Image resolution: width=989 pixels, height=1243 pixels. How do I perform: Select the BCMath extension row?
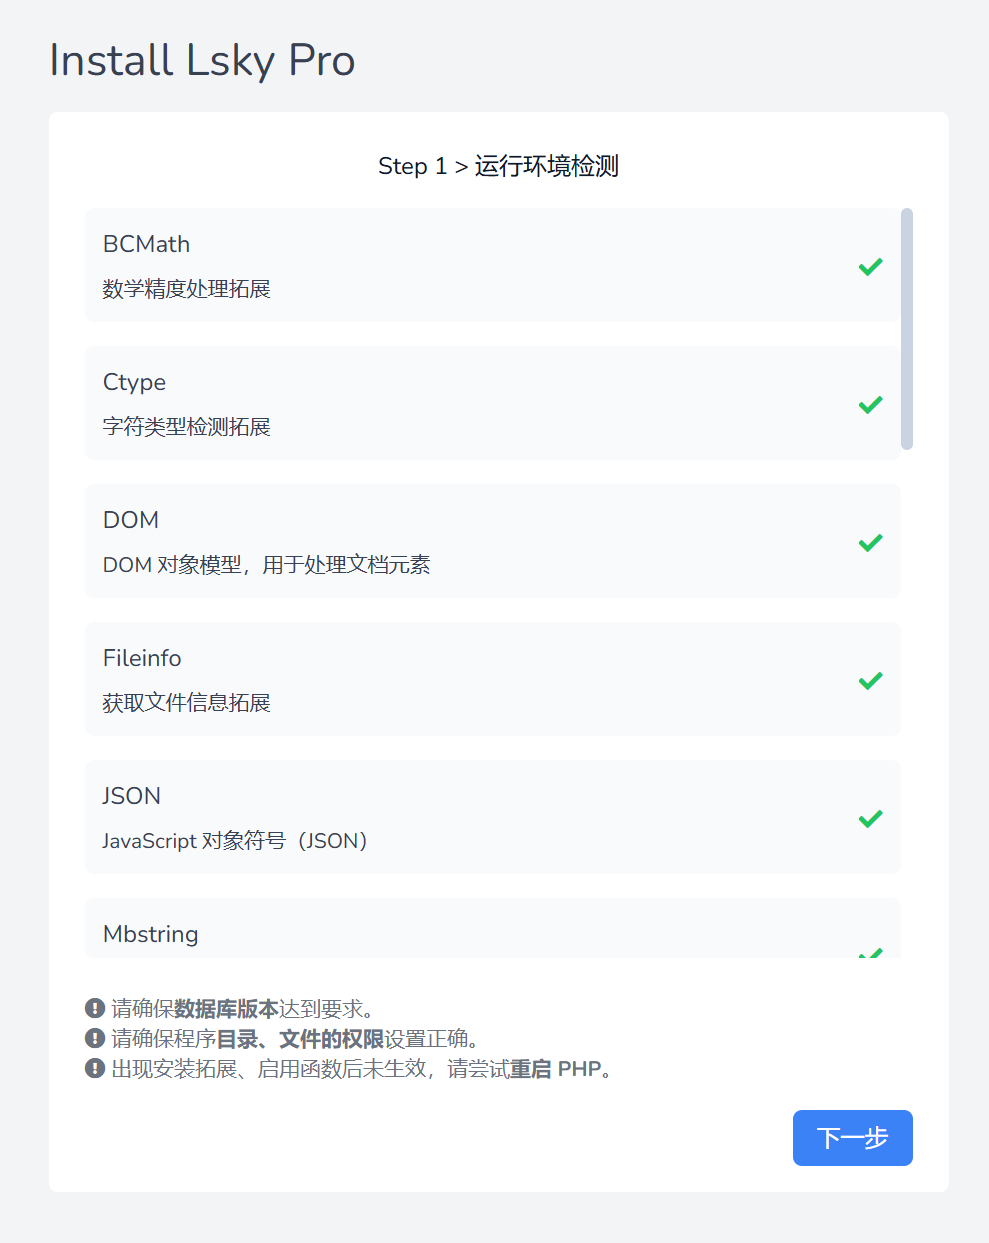click(492, 265)
